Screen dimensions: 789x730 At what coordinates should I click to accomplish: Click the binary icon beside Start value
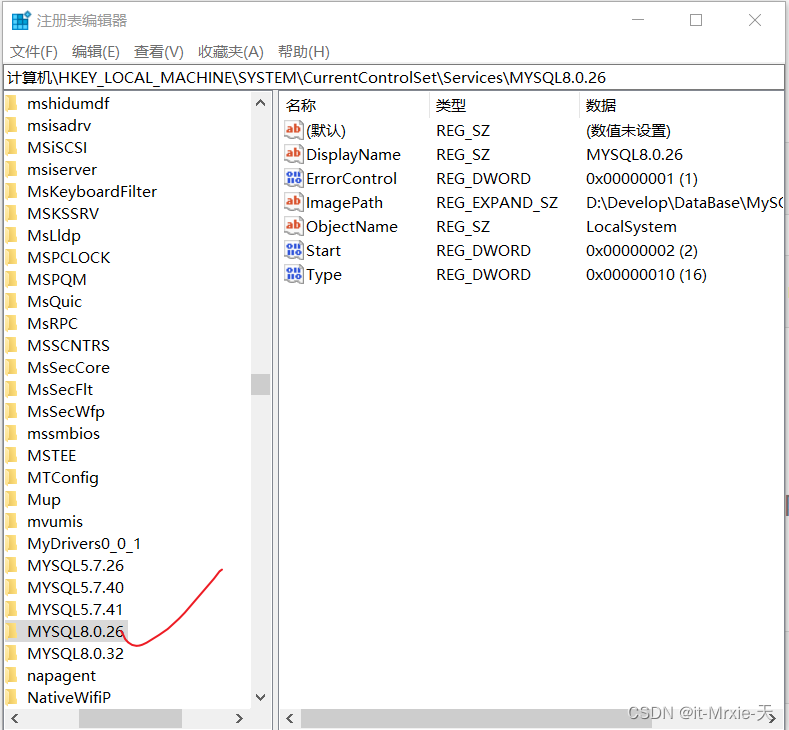pyautogui.click(x=293, y=250)
